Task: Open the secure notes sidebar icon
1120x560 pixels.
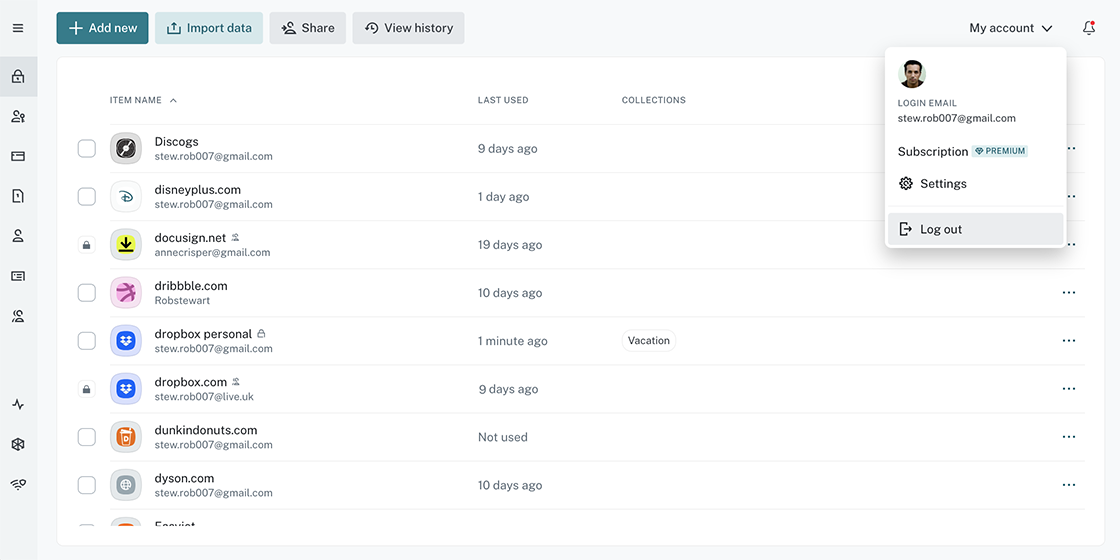Action: coord(18,196)
